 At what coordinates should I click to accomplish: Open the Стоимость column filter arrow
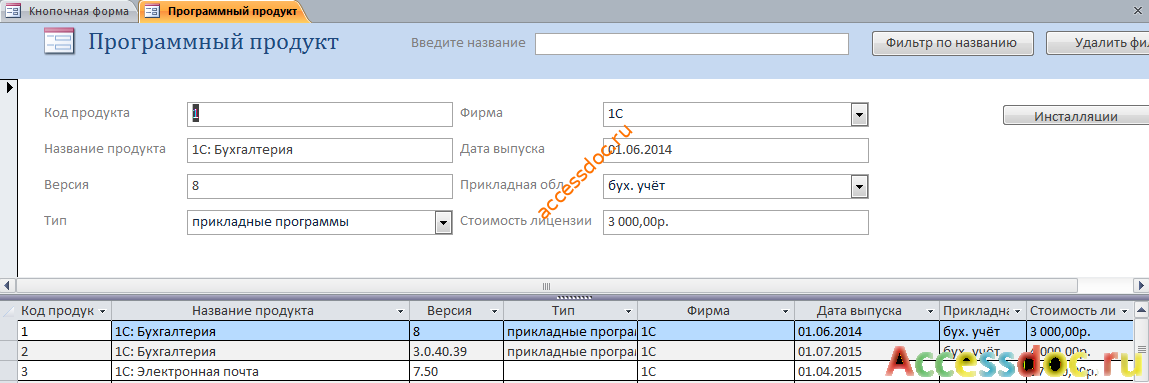(x=1124, y=311)
